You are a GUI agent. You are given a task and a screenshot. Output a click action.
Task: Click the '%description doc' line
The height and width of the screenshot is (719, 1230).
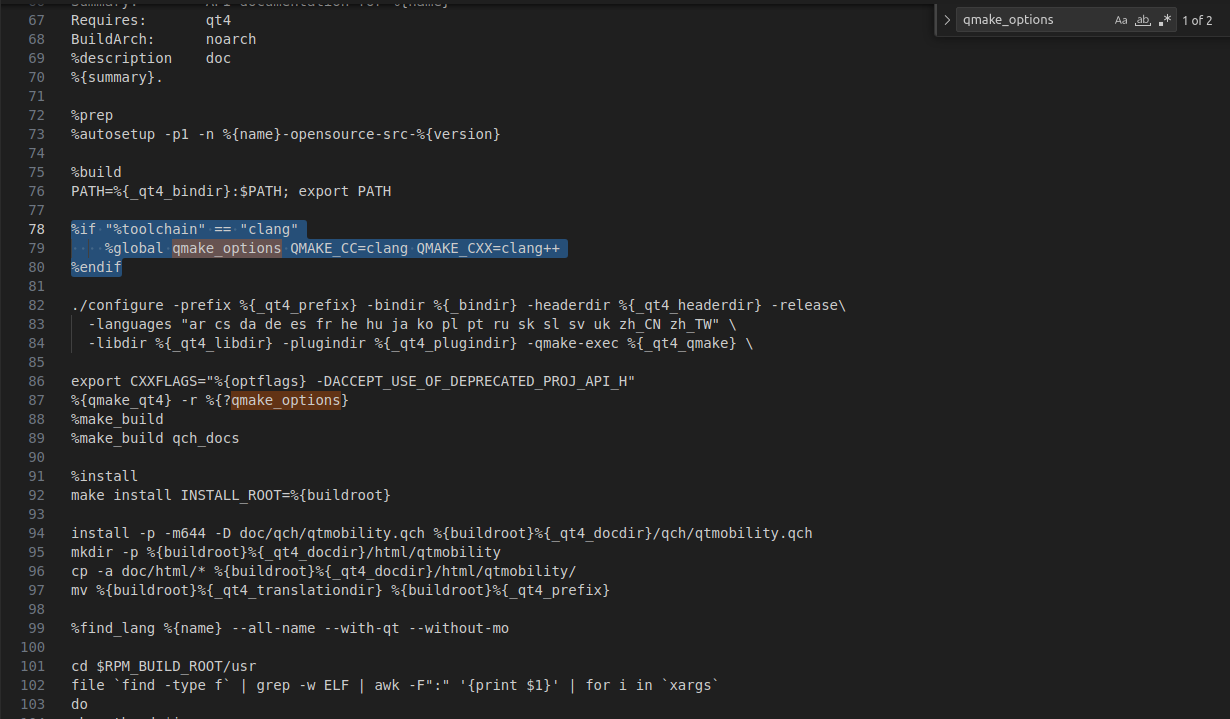pyautogui.click(x=151, y=58)
